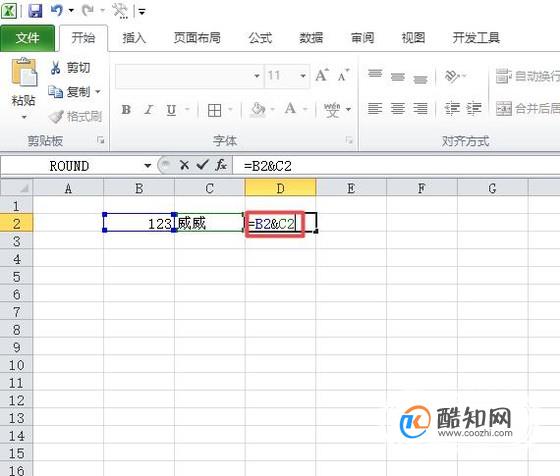
Task: Expand the ROUND name box dropdown
Action: pyautogui.click(x=148, y=166)
